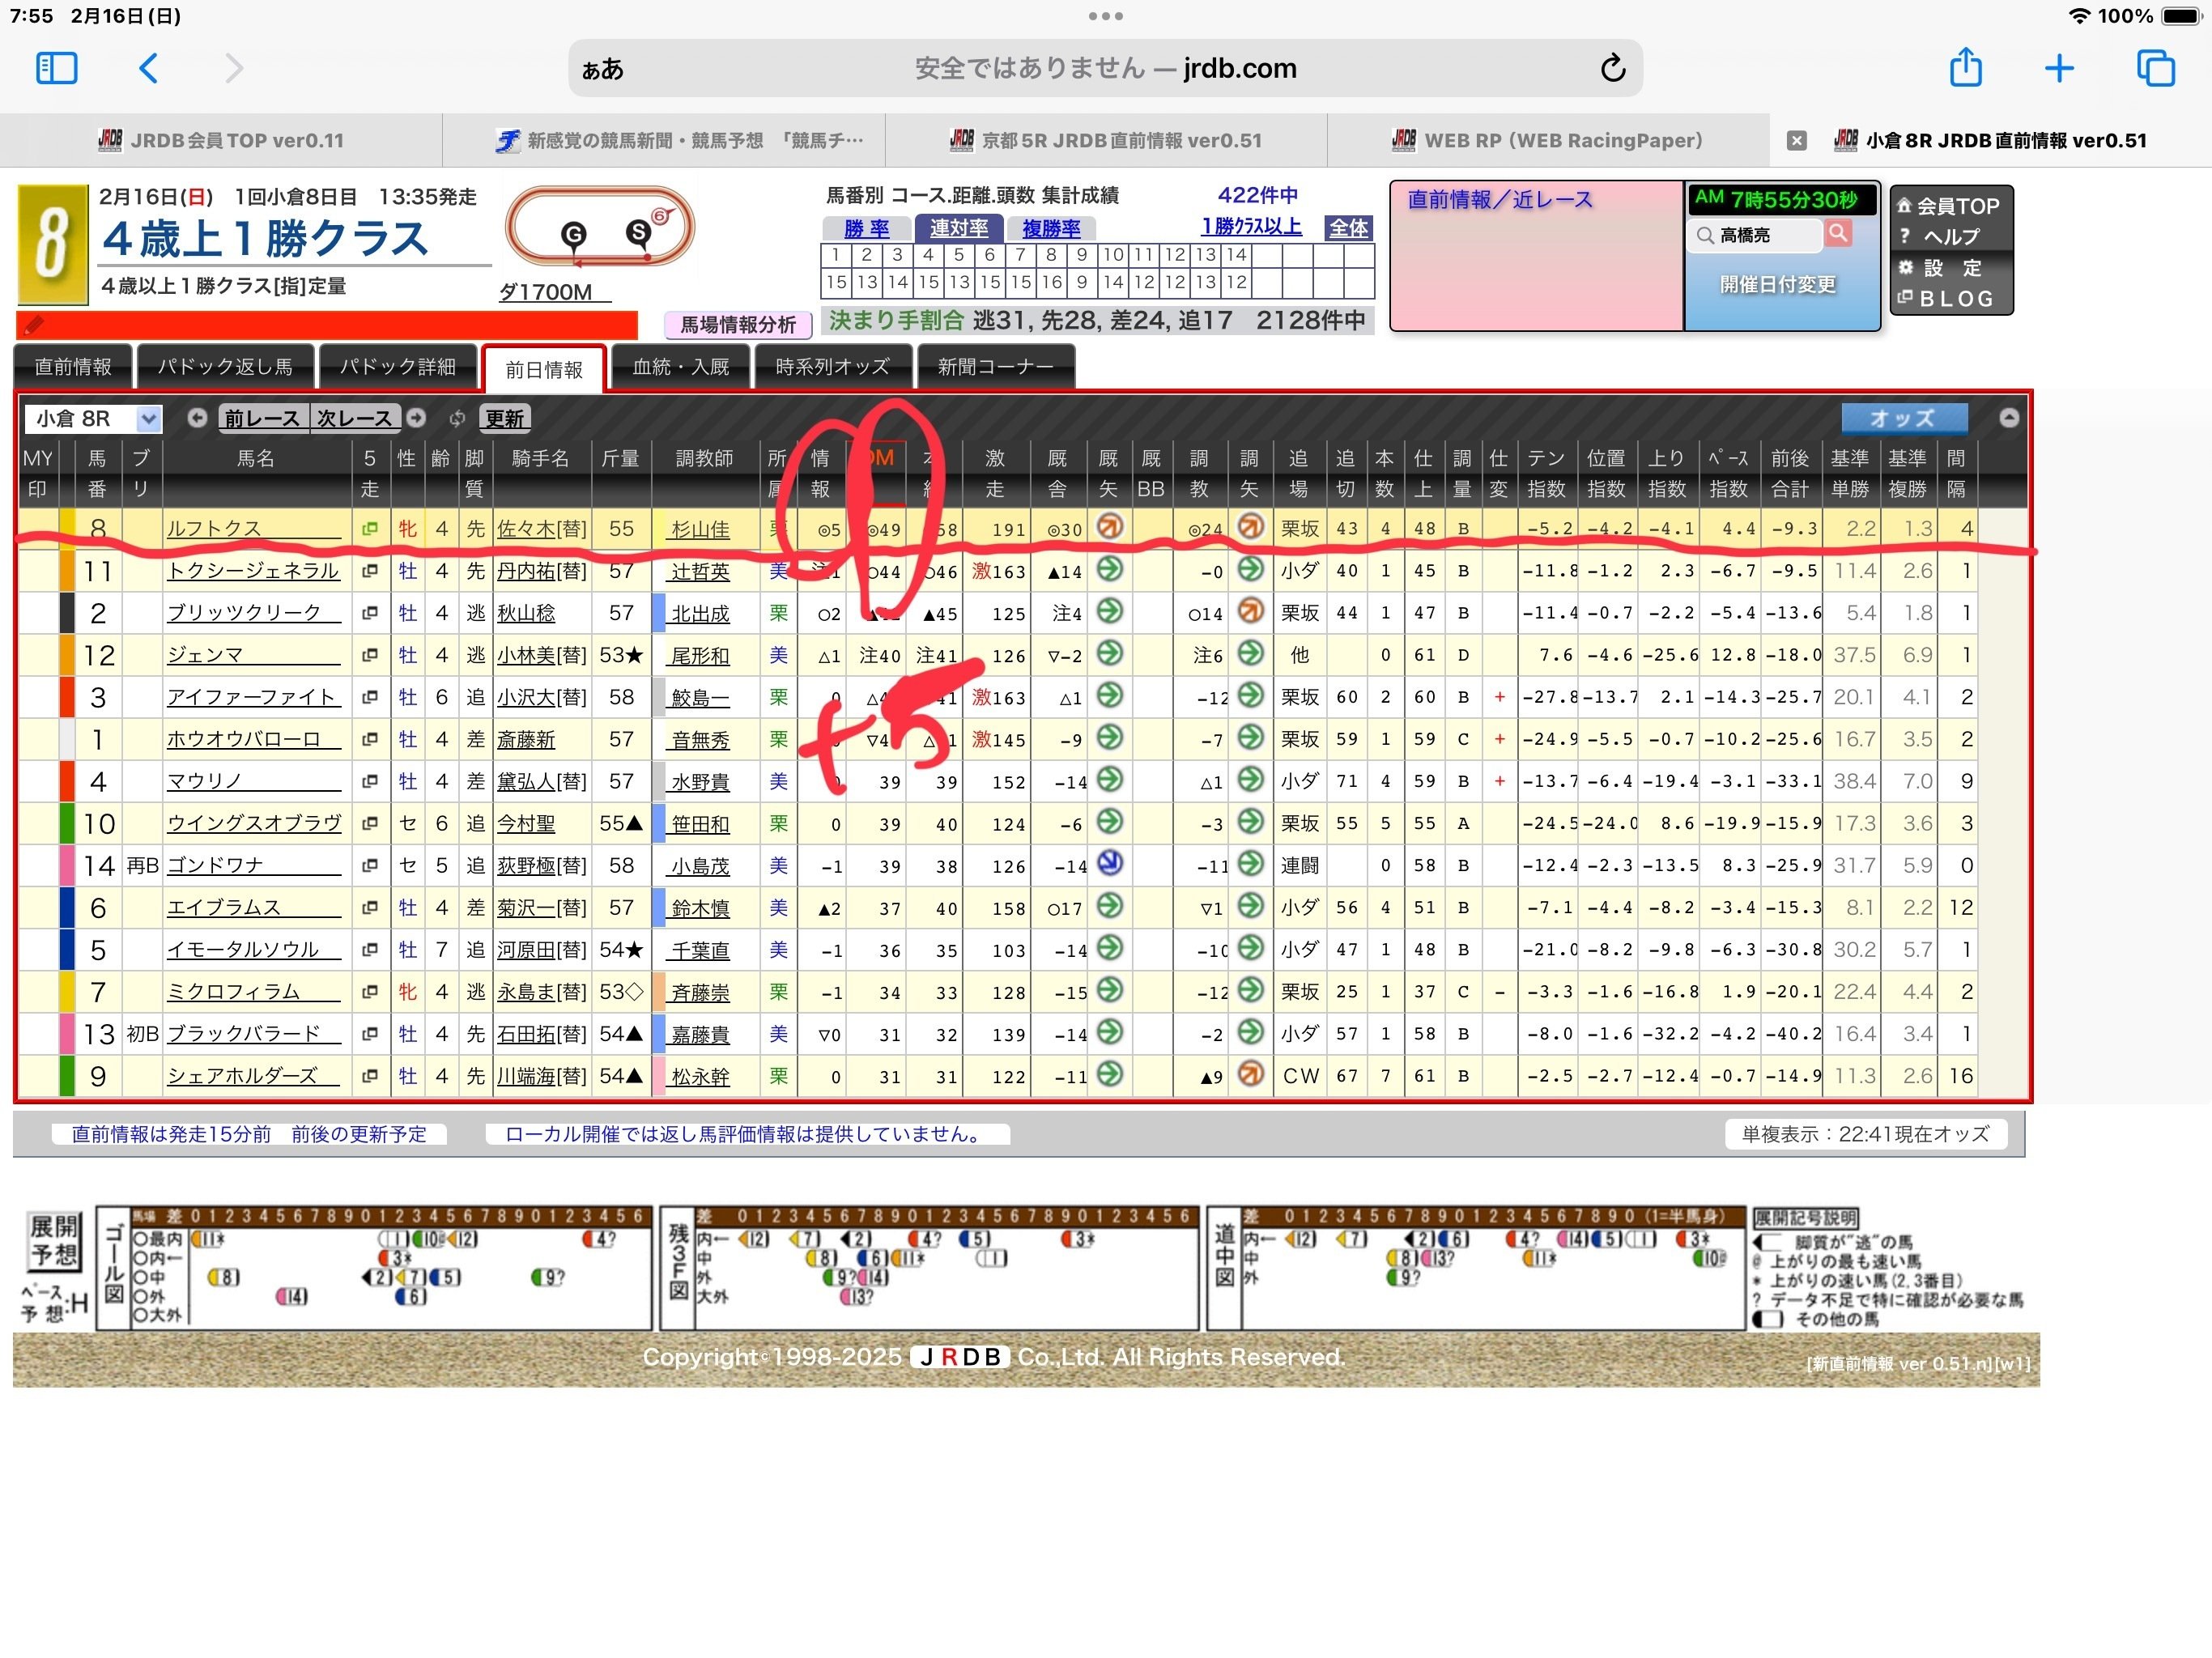This screenshot has height=1658, width=2212.
Task: Open the 5走 icon for アイファーファイト
Action: coord(370,697)
